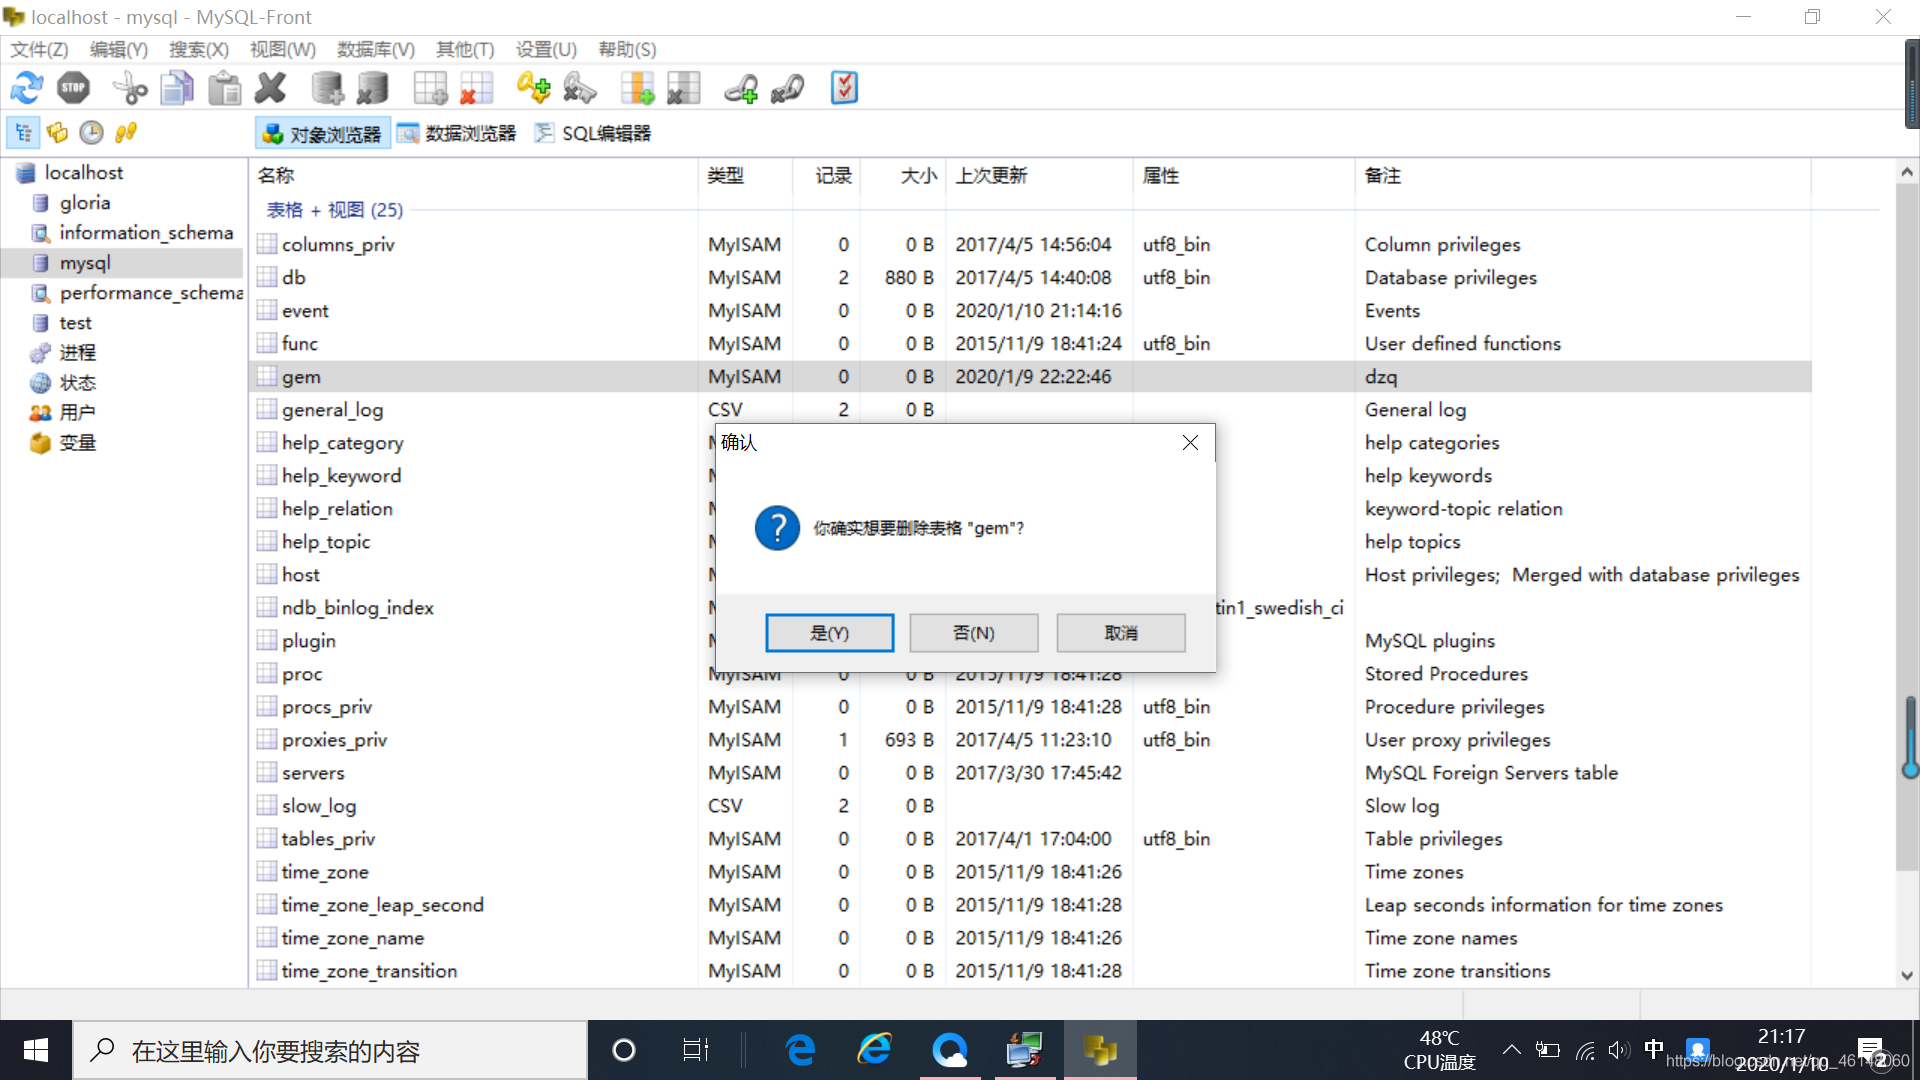Switch to 数据浏览器 tab
The height and width of the screenshot is (1080, 1920).
click(457, 133)
